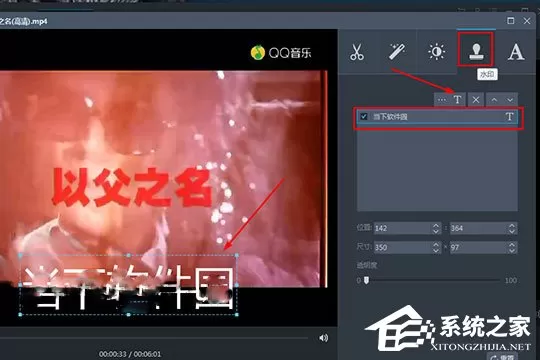Click the size width field showing 350
Viewport: 540px width, 360px height.
click(402, 247)
